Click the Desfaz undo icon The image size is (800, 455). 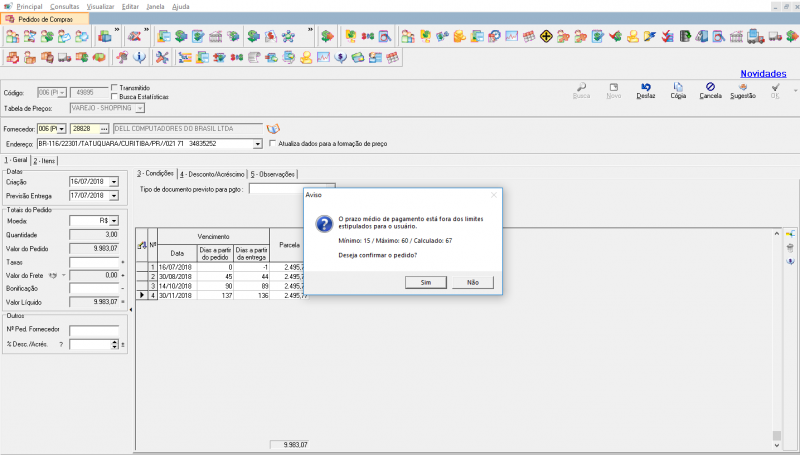[x=647, y=88]
